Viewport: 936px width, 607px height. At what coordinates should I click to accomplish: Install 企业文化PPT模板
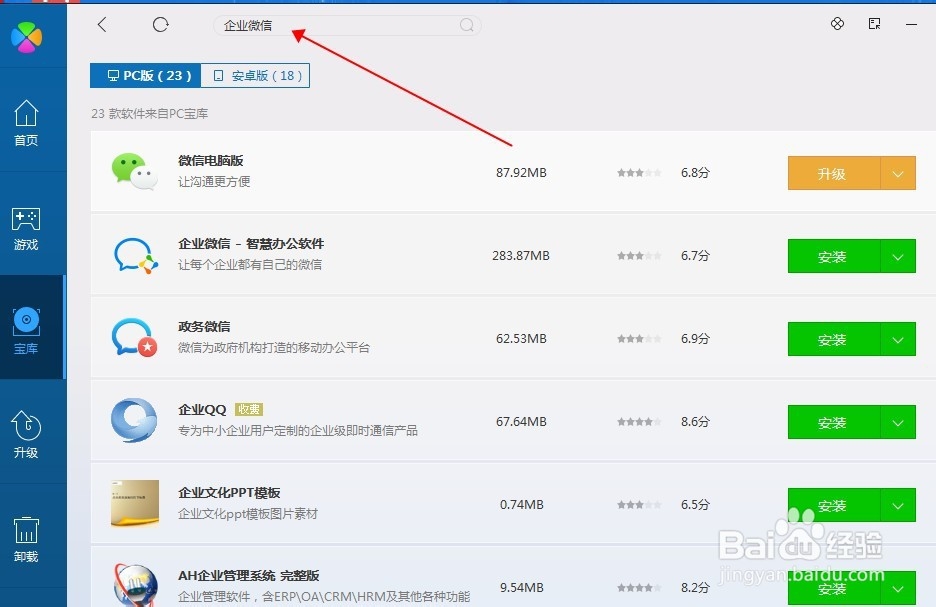[x=833, y=505]
